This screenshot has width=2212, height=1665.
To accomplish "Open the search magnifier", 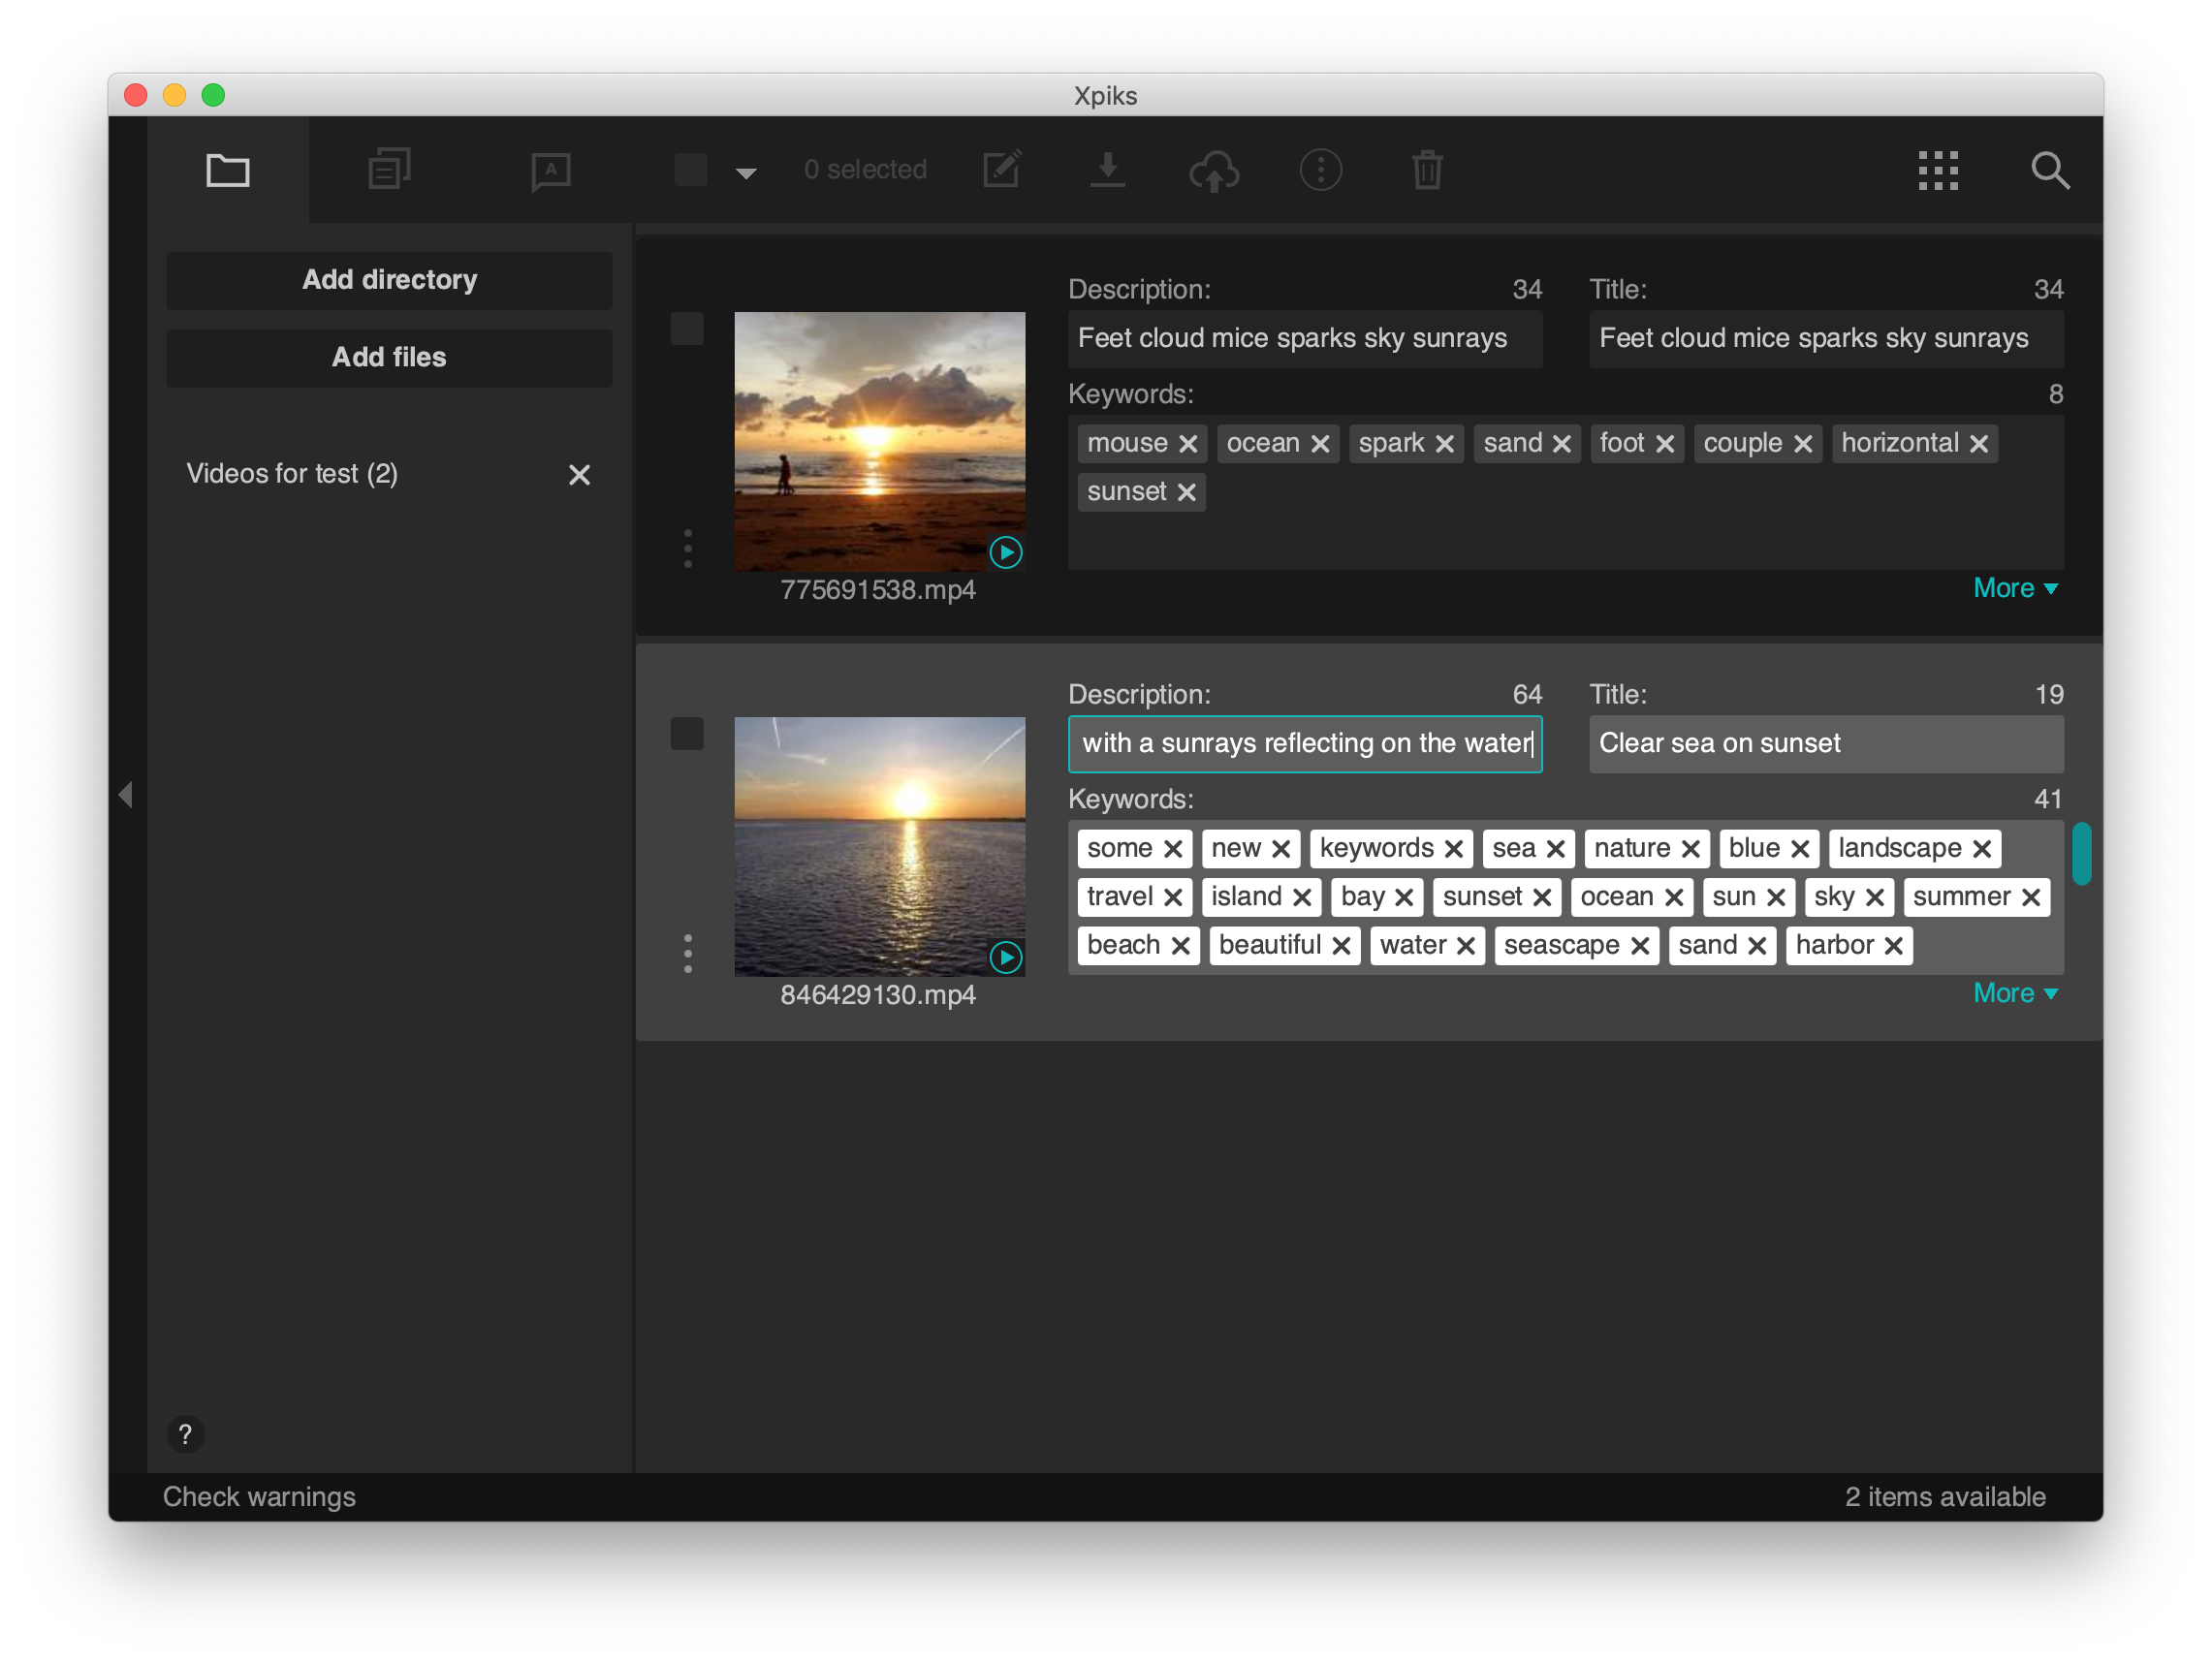I will coord(2052,170).
